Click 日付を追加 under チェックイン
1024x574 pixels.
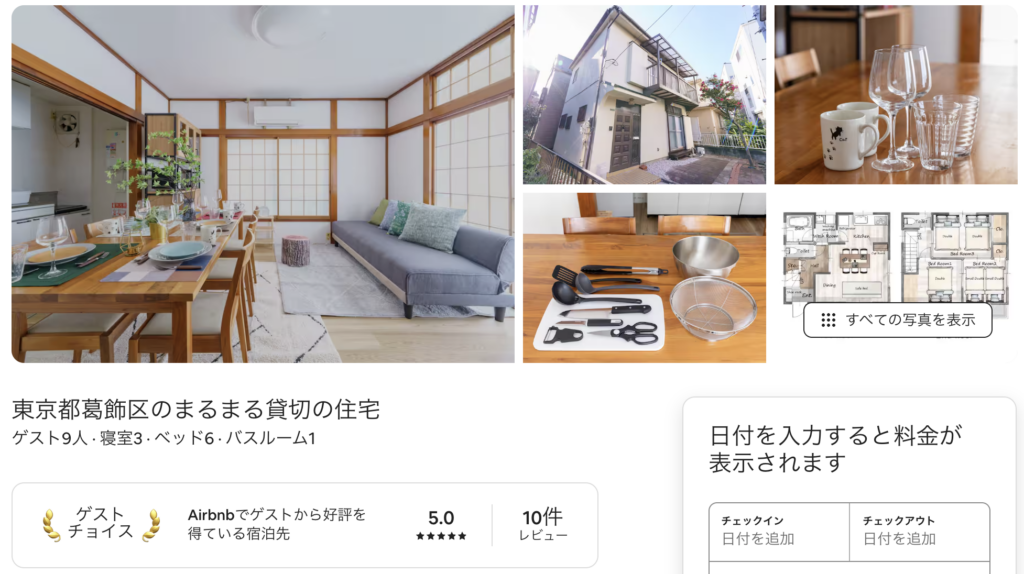coord(758,539)
